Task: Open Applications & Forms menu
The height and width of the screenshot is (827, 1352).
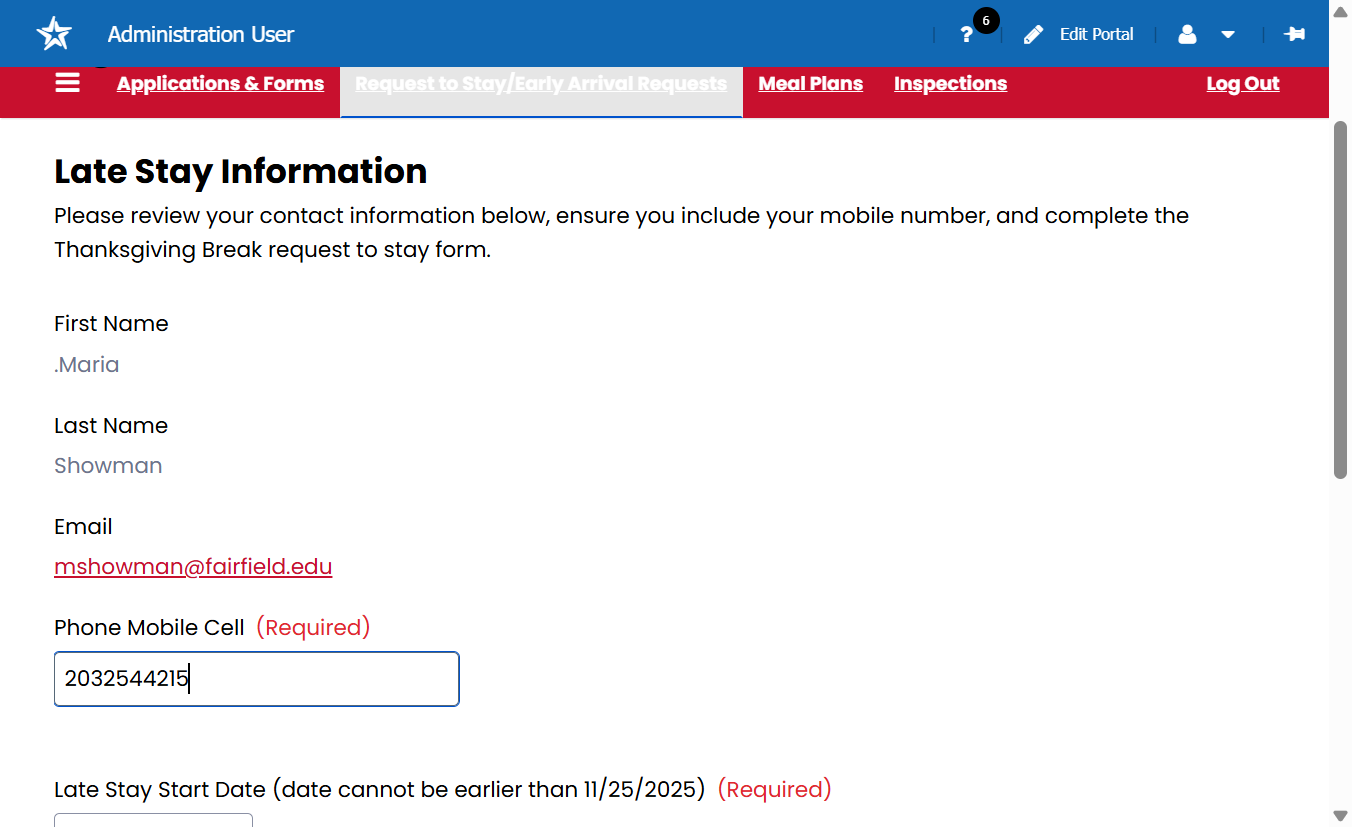Action: click(x=220, y=84)
